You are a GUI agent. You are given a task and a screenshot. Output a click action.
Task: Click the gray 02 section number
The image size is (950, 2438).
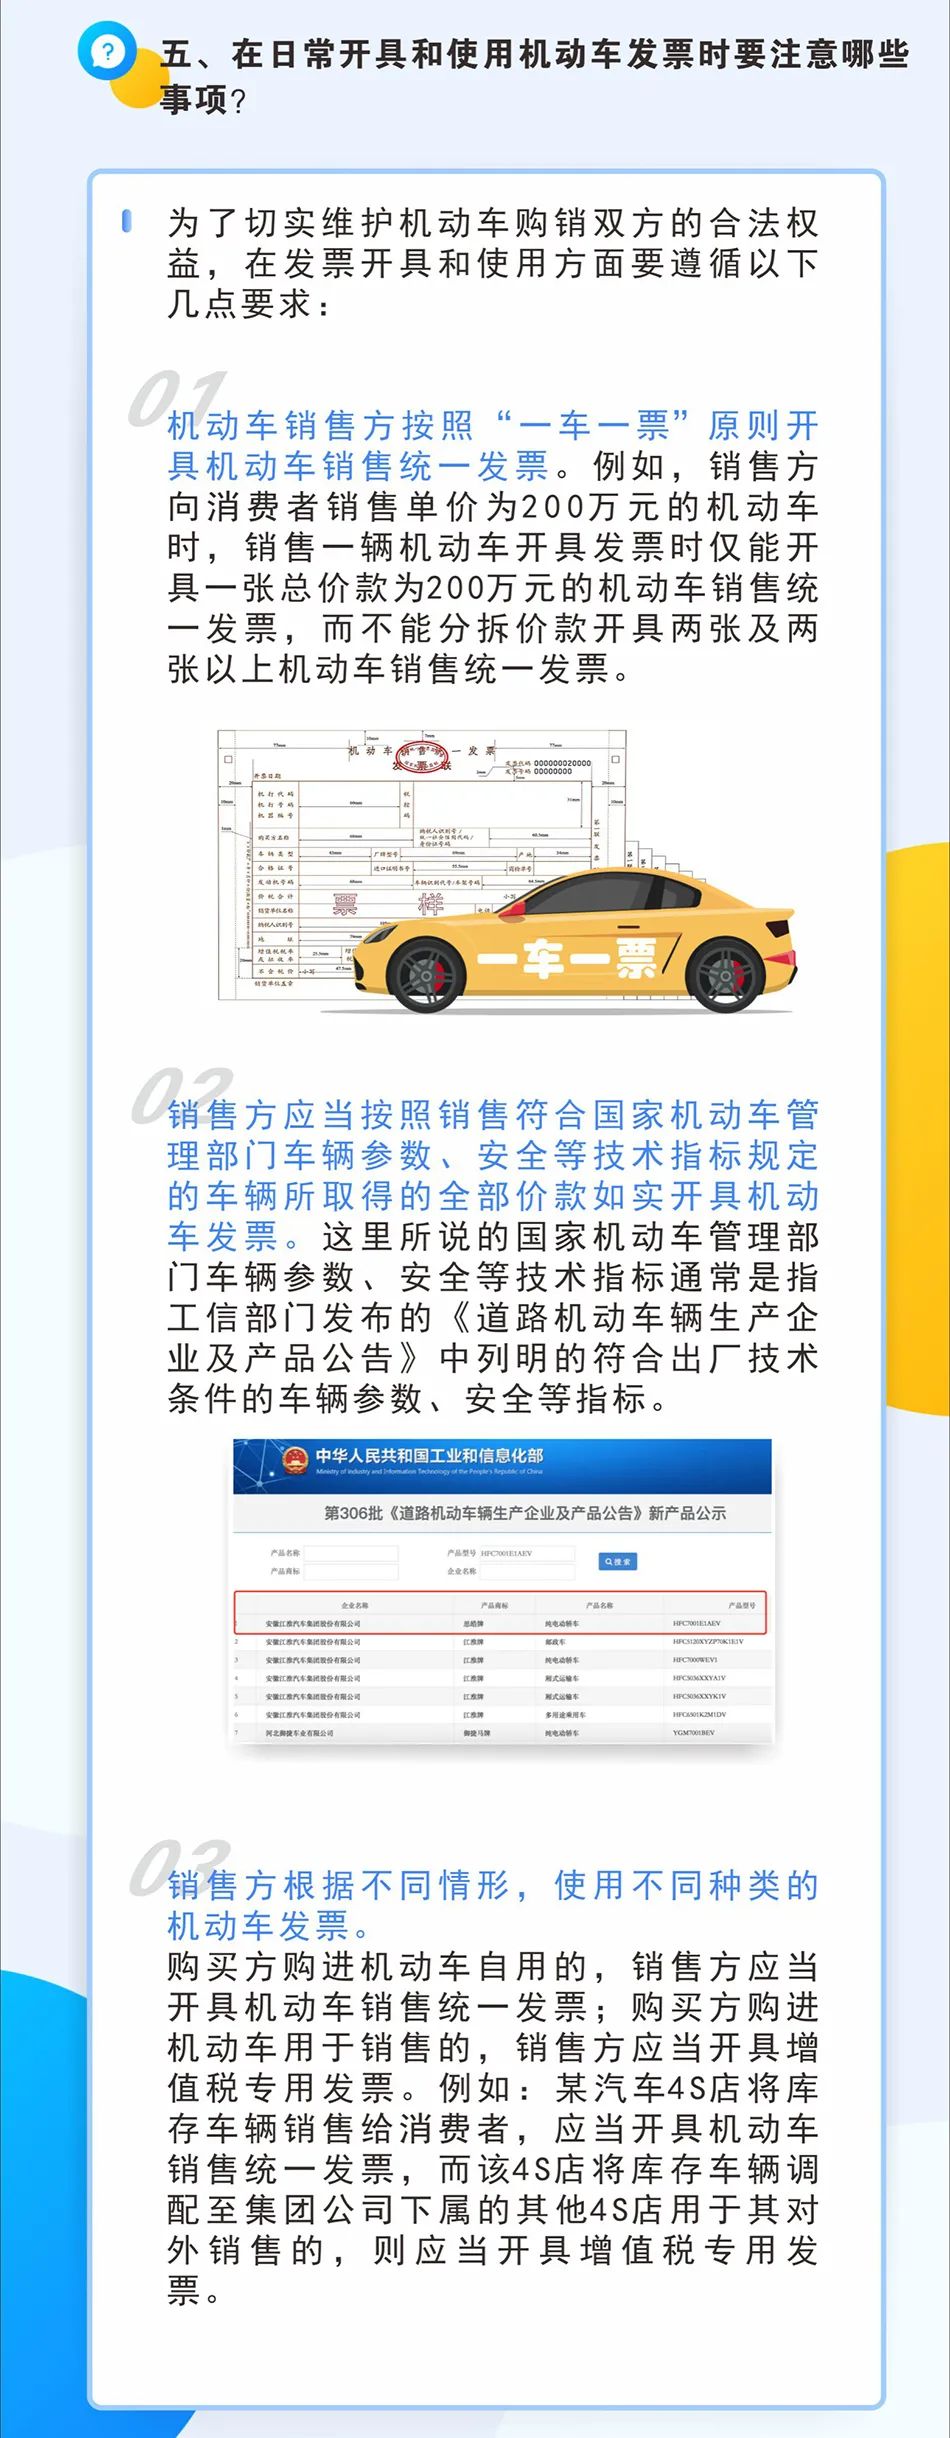click(180, 1095)
